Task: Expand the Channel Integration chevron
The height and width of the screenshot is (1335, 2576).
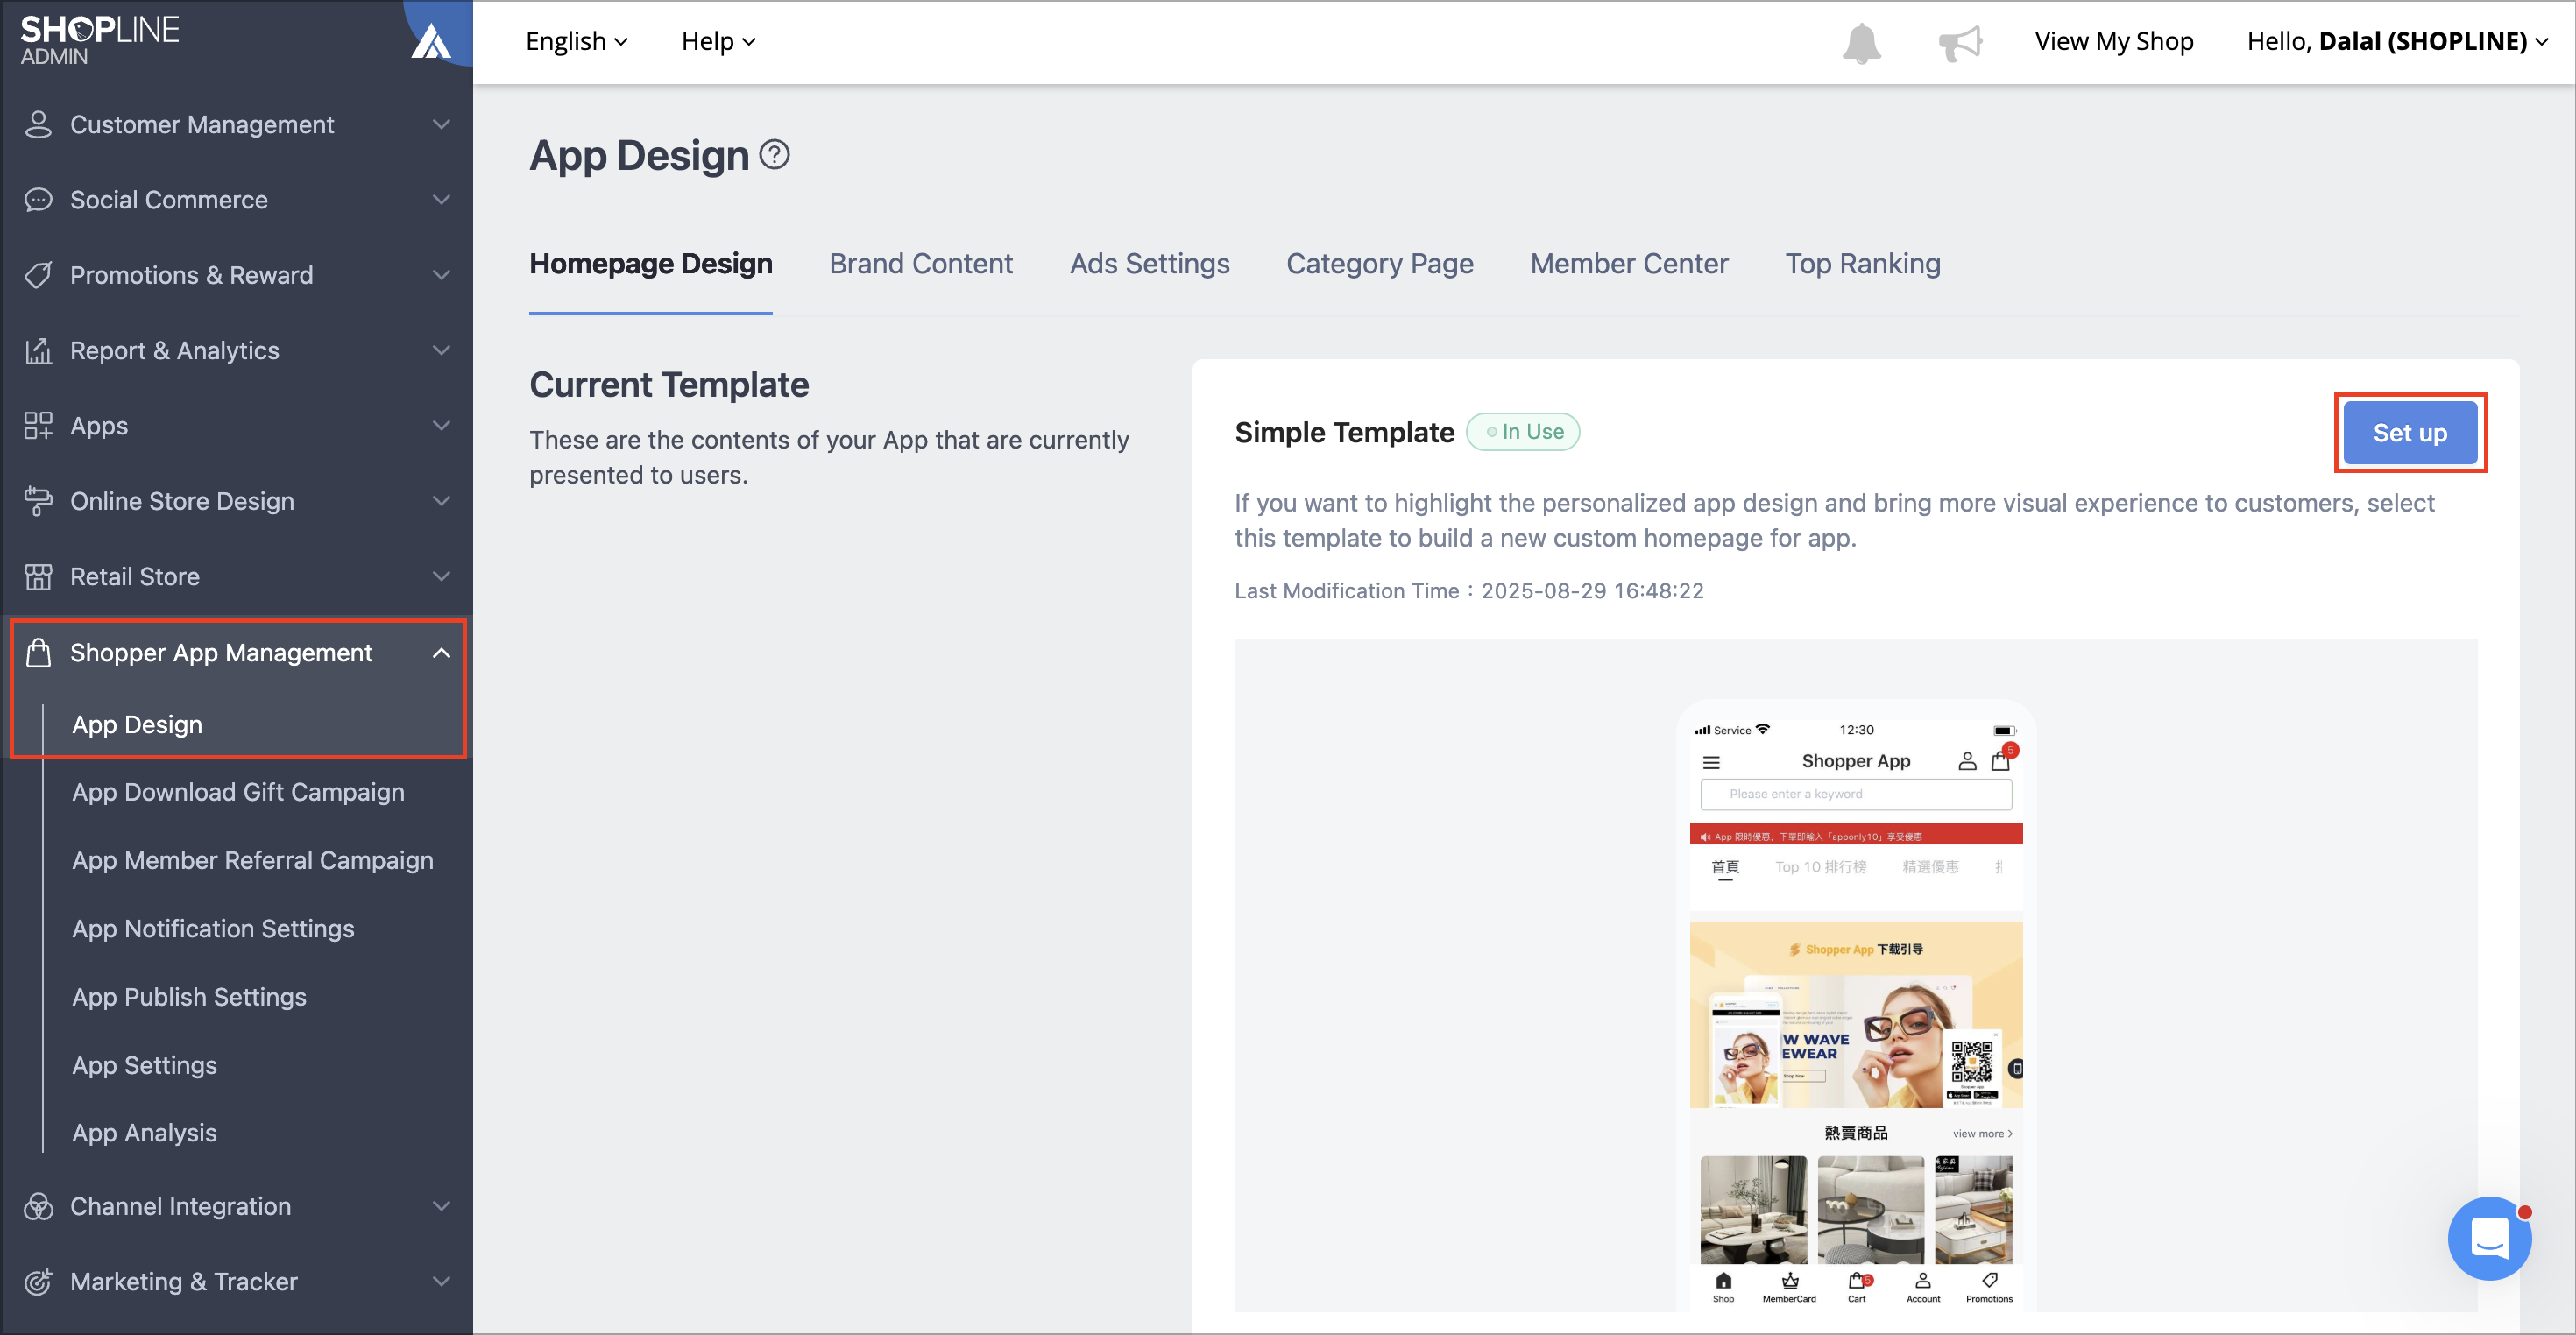Action: pos(441,1207)
